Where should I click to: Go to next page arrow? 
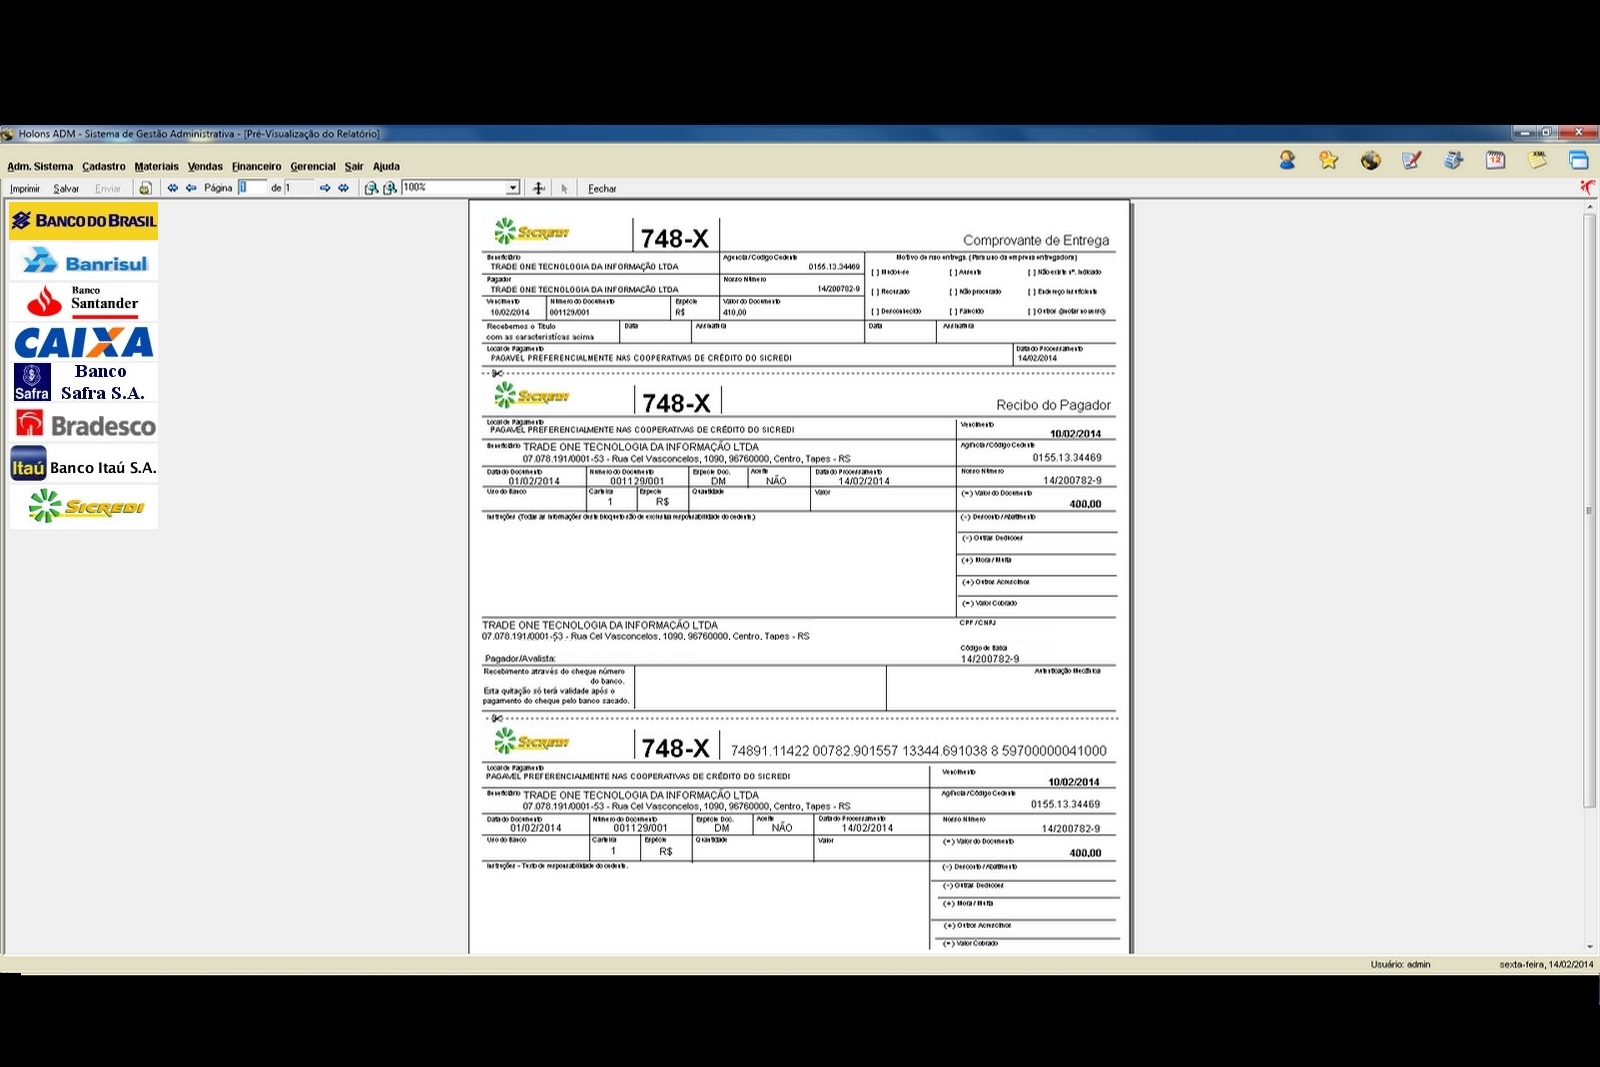click(325, 188)
